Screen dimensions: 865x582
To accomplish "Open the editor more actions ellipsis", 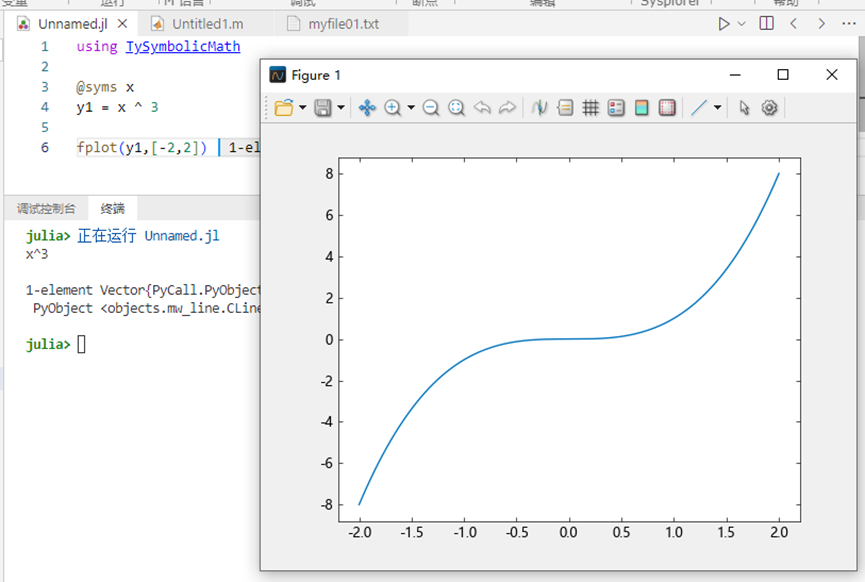I will click(x=848, y=24).
